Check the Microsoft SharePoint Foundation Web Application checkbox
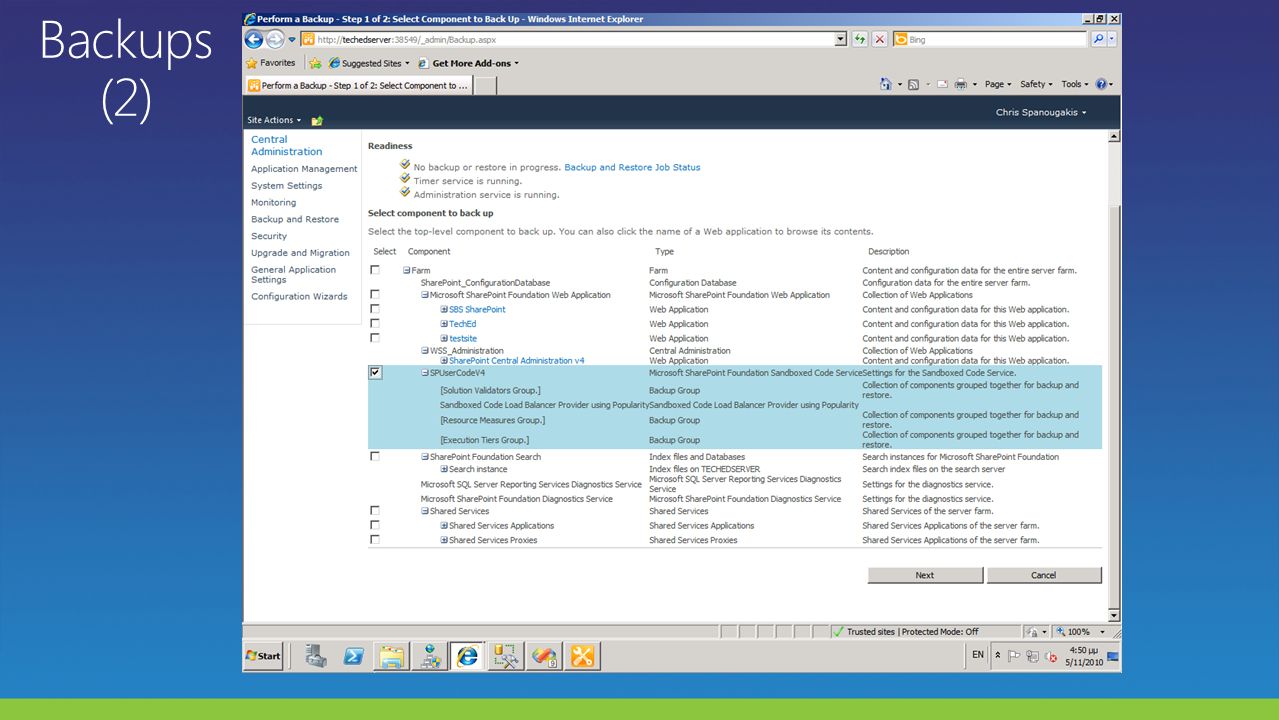The height and width of the screenshot is (720, 1279). [375, 294]
